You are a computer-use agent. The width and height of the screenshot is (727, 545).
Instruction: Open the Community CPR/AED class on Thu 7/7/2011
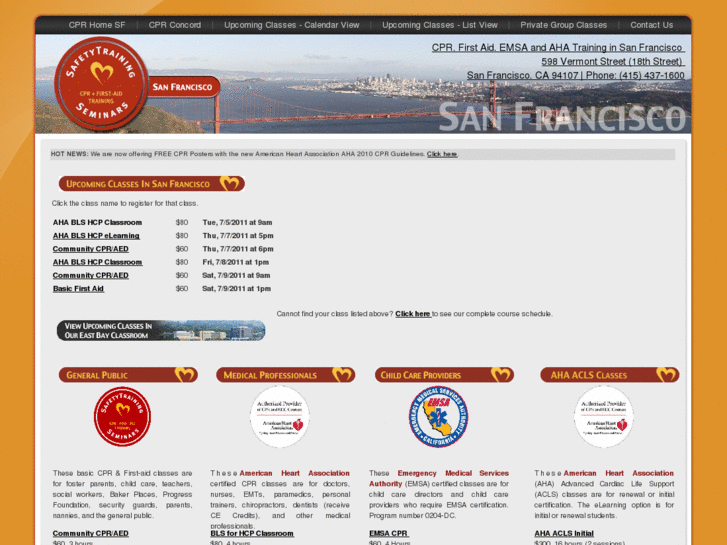point(90,249)
